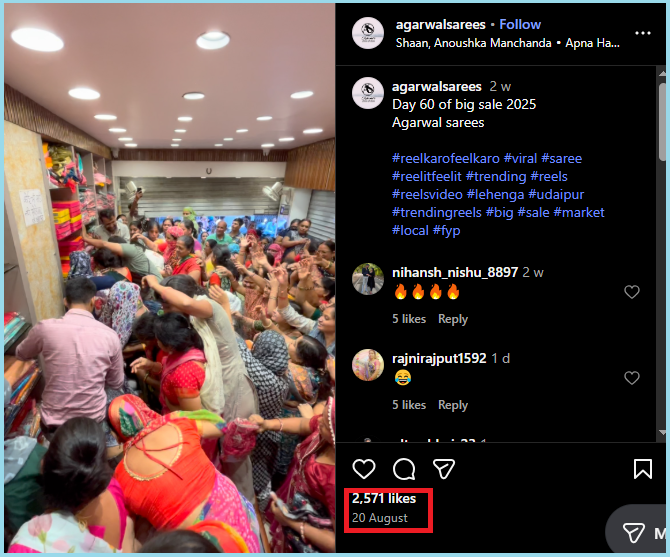Open nihansh_nishu_8897's profile avatar
The height and width of the screenshot is (557, 670).
click(367, 279)
